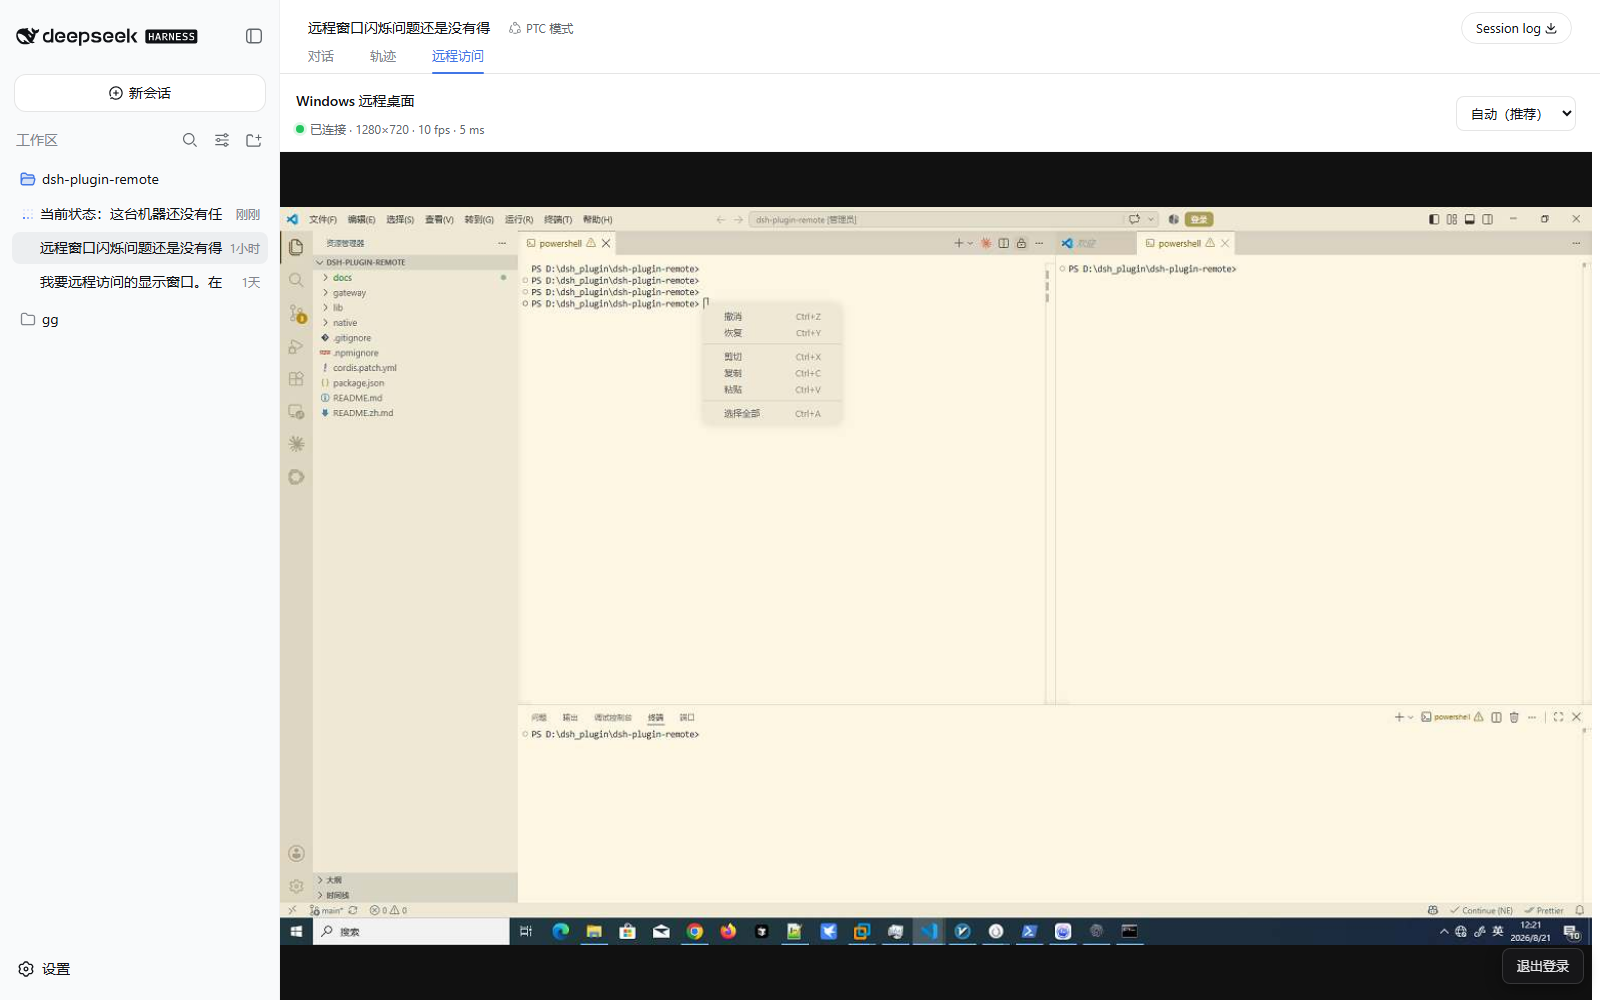Click the notifications bell in VS Code status bar
The image size is (1600, 1000).
pos(1580,910)
